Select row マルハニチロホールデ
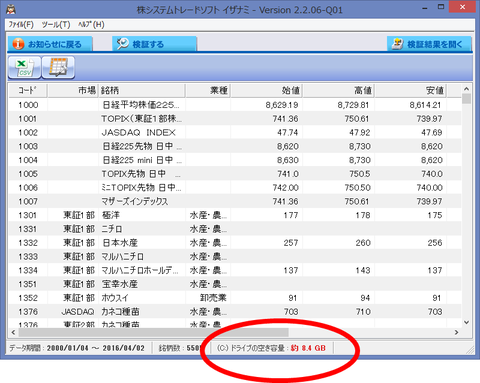Viewport: 480px width, 383px height. tap(235, 270)
